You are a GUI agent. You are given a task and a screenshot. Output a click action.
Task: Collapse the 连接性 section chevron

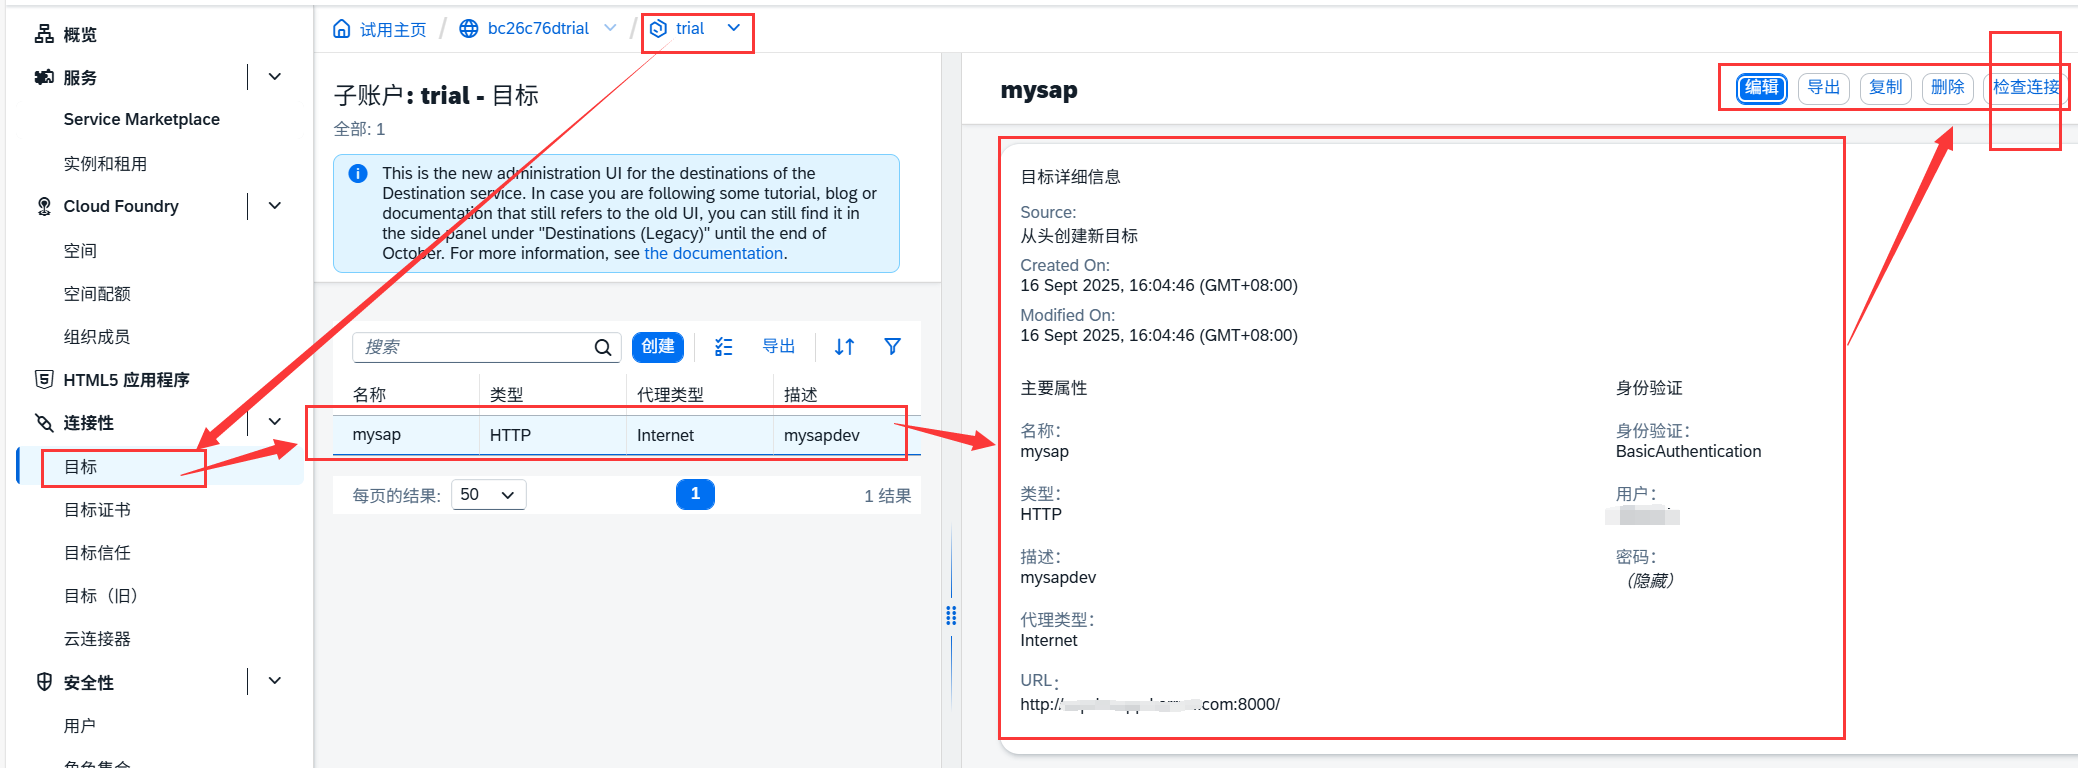coord(275,422)
